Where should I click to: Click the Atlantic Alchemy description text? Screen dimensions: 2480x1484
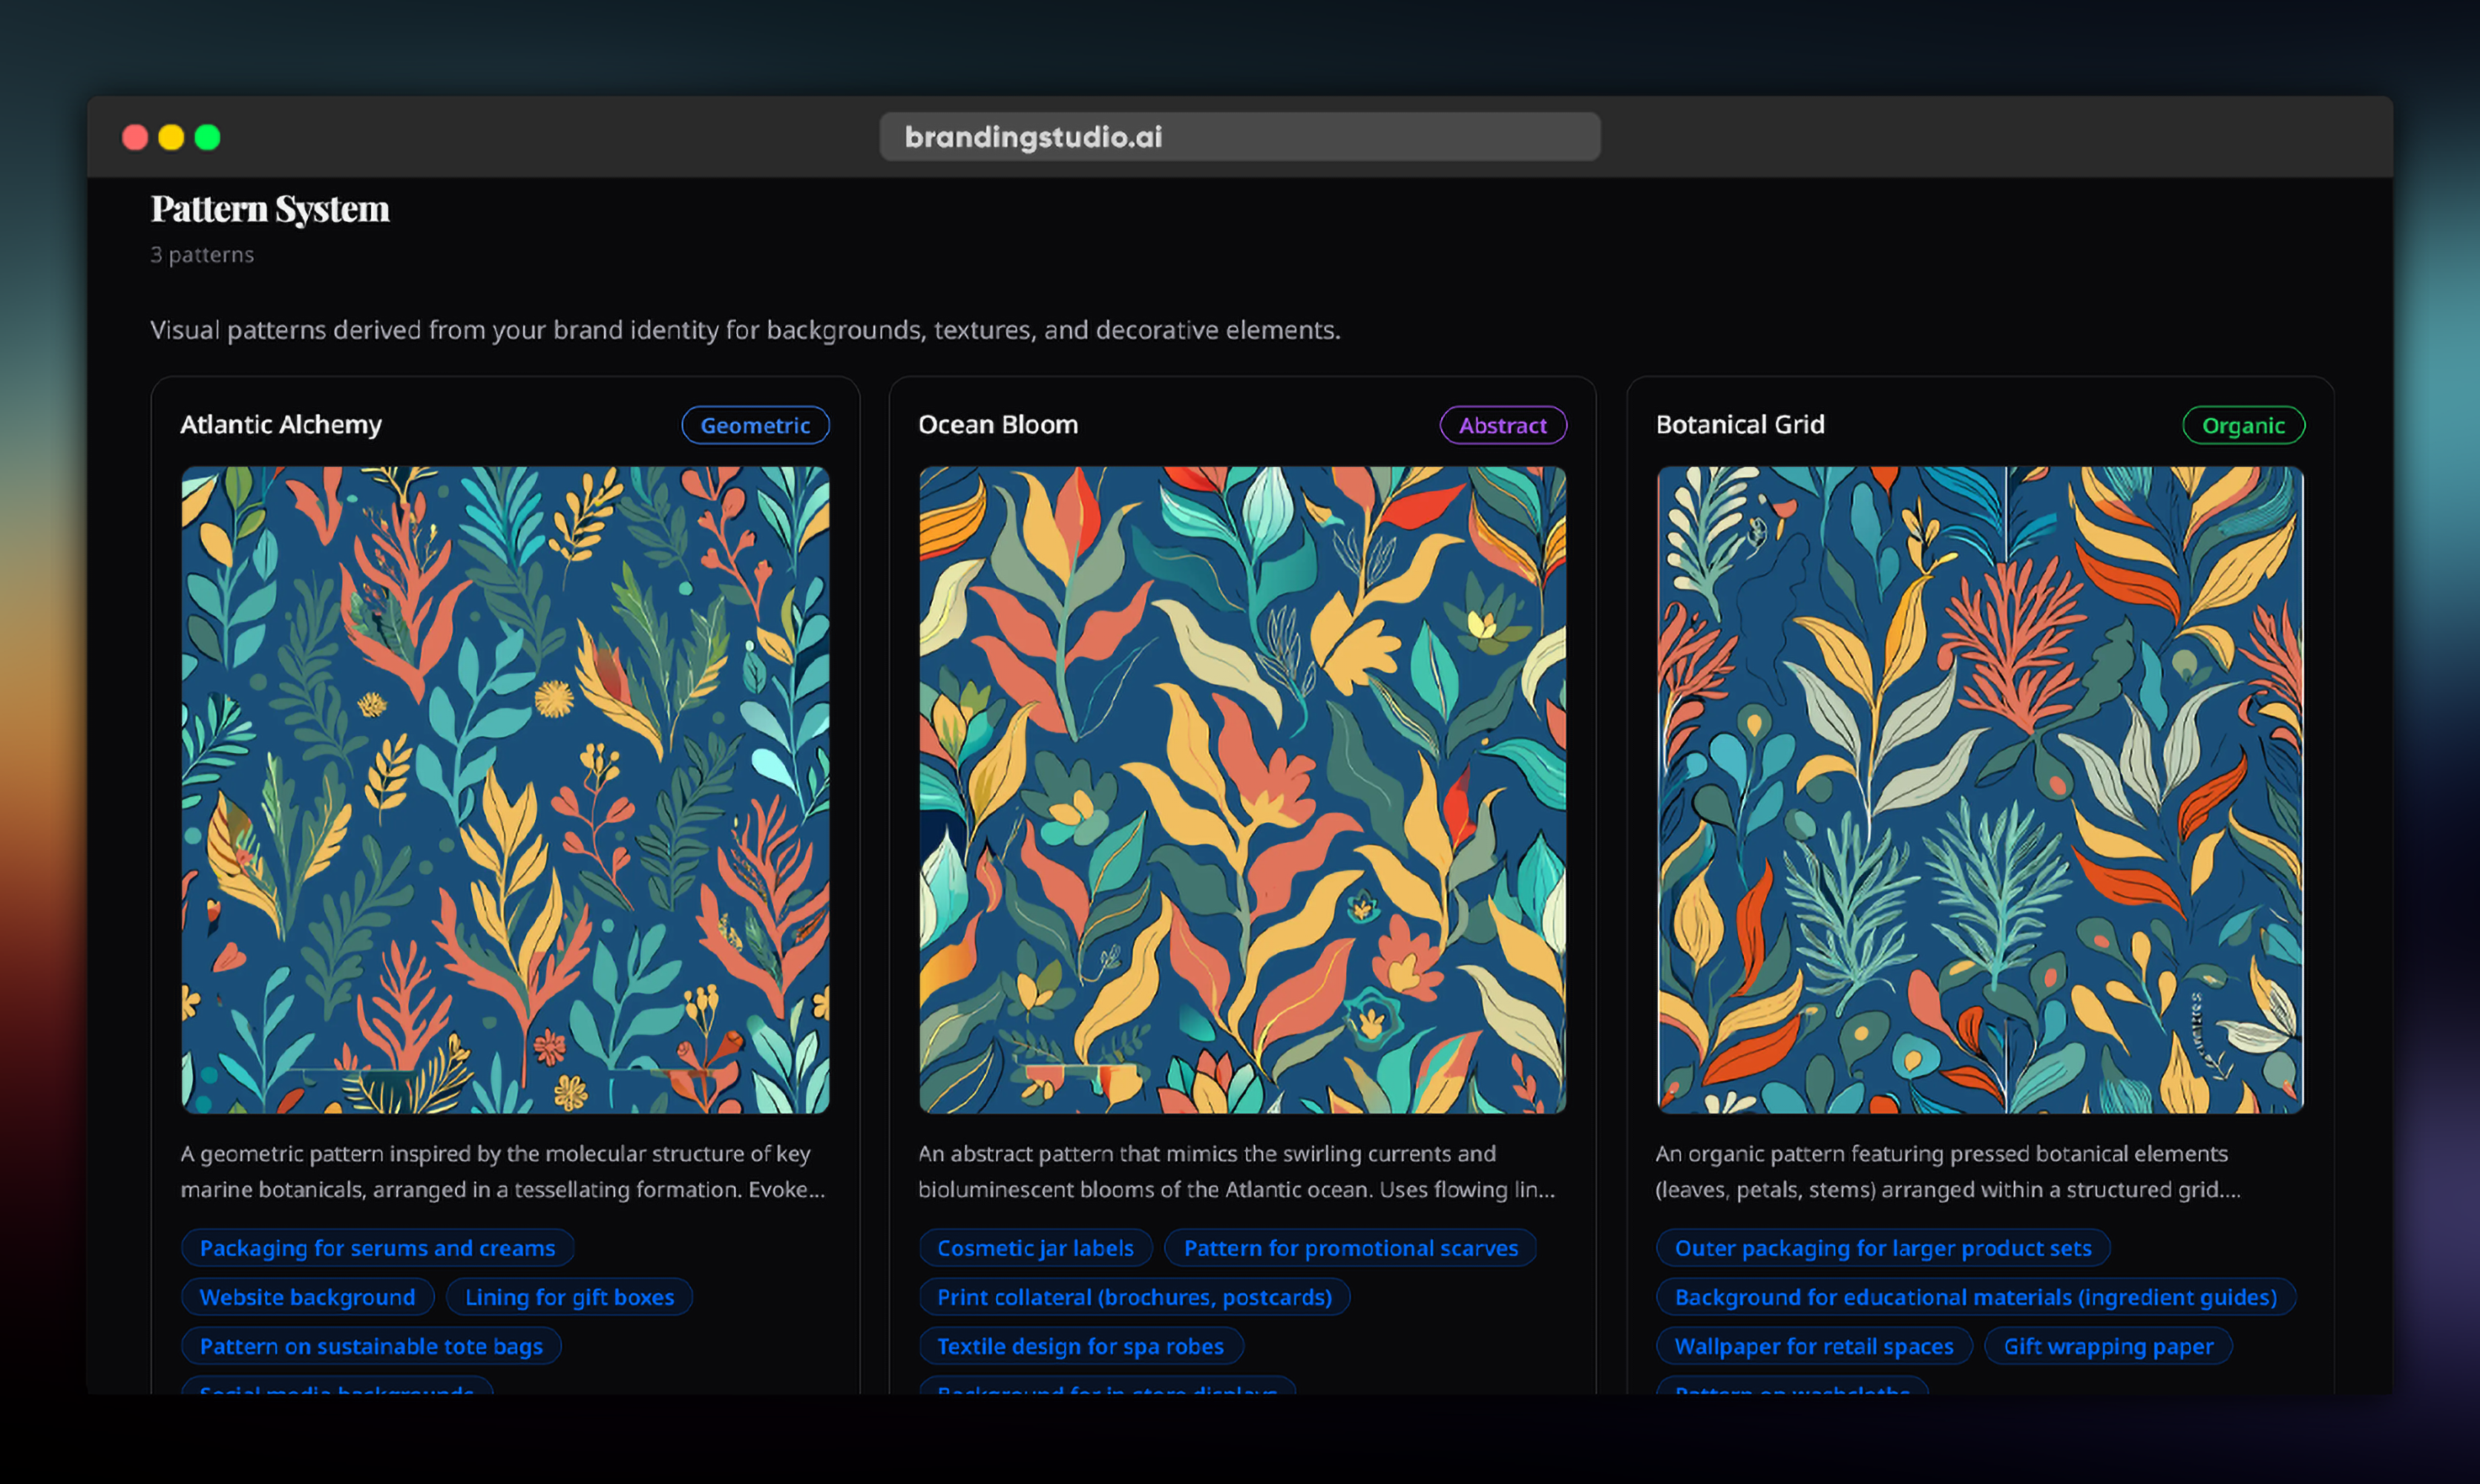click(x=503, y=1171)
